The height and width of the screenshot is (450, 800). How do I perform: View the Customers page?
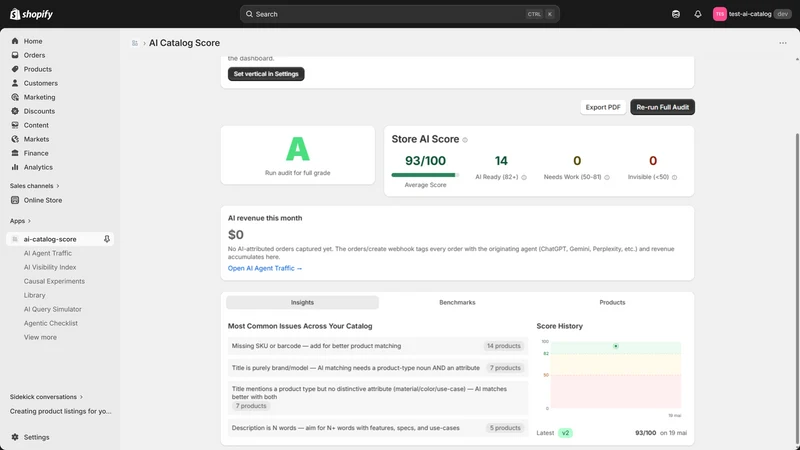[40, 83]
